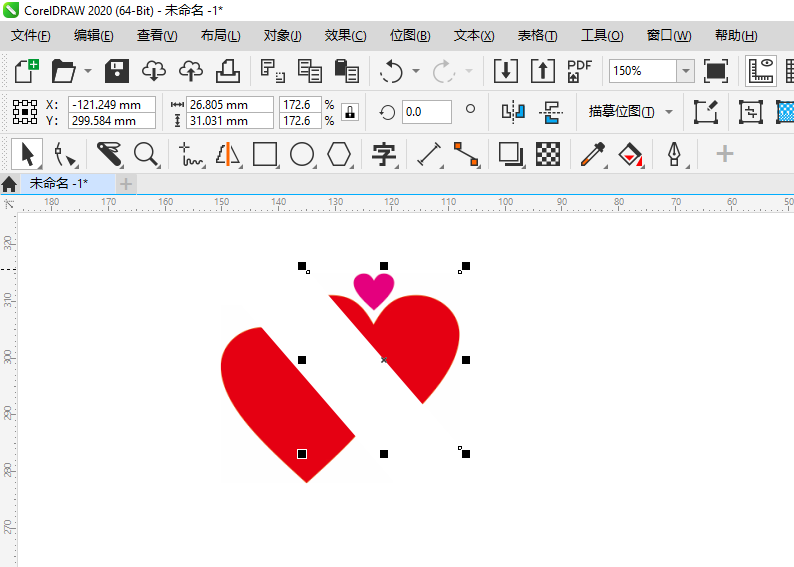Select the Freehand drawing tool
Image resolution: width=794 pixels, height=567 pixels.
pos(191,154)
